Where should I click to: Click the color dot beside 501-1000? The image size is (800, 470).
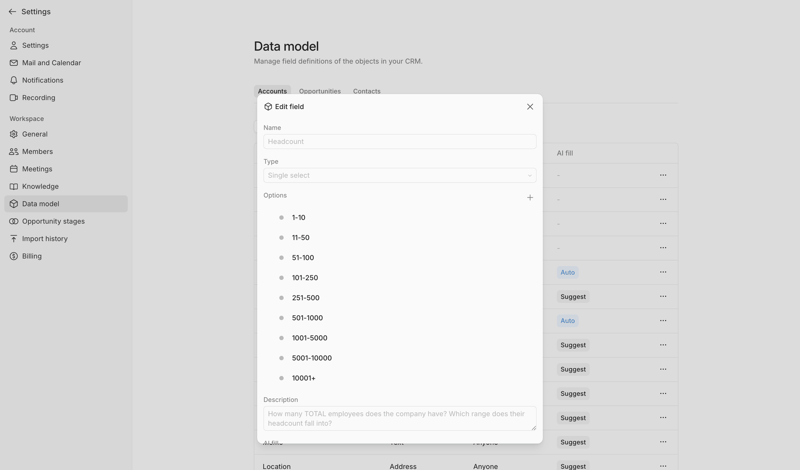click(x=281, y=318)
